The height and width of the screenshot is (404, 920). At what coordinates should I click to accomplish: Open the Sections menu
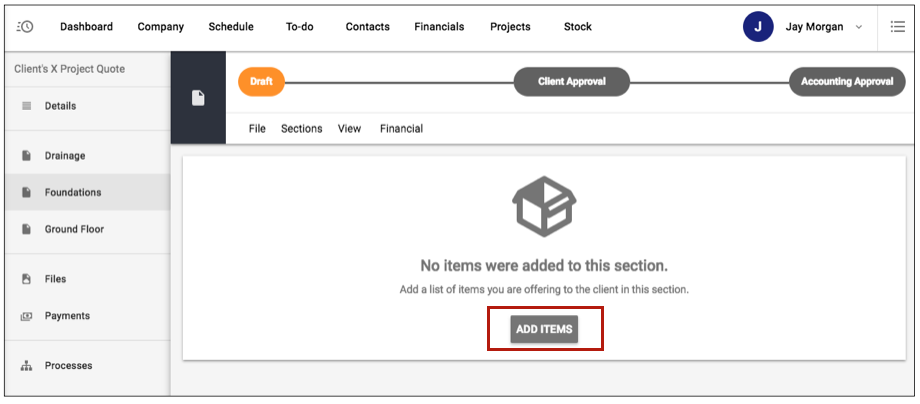click(x=301, y=128)
